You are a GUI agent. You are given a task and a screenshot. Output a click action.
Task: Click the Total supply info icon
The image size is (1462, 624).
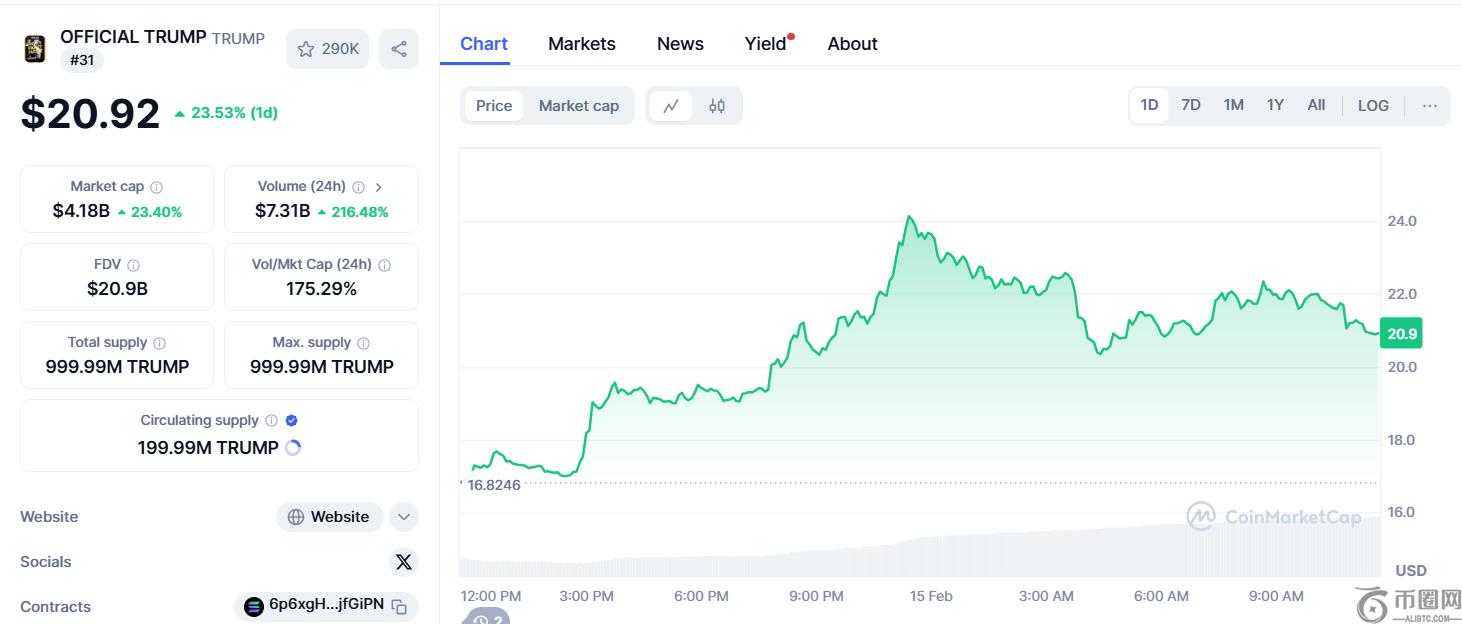point(159,343)
